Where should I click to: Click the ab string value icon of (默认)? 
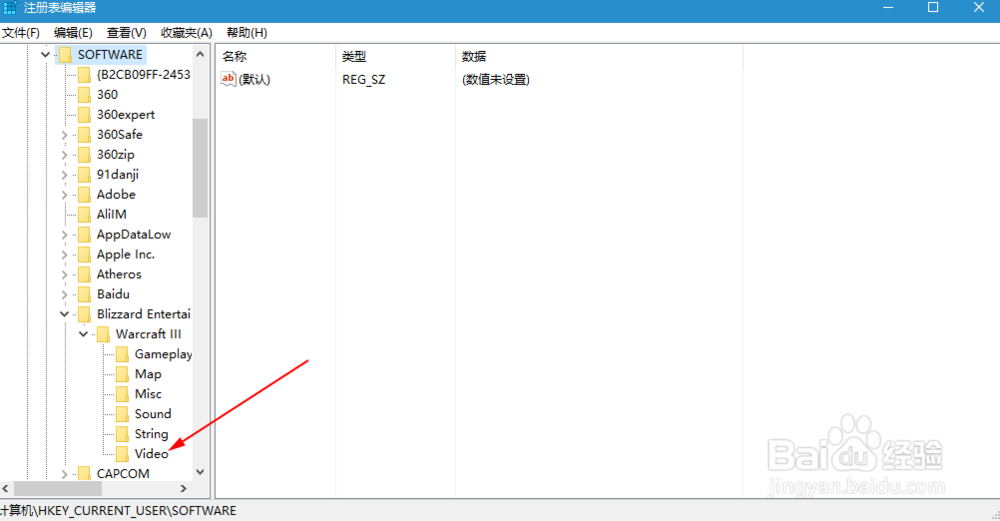click(228, 79)
